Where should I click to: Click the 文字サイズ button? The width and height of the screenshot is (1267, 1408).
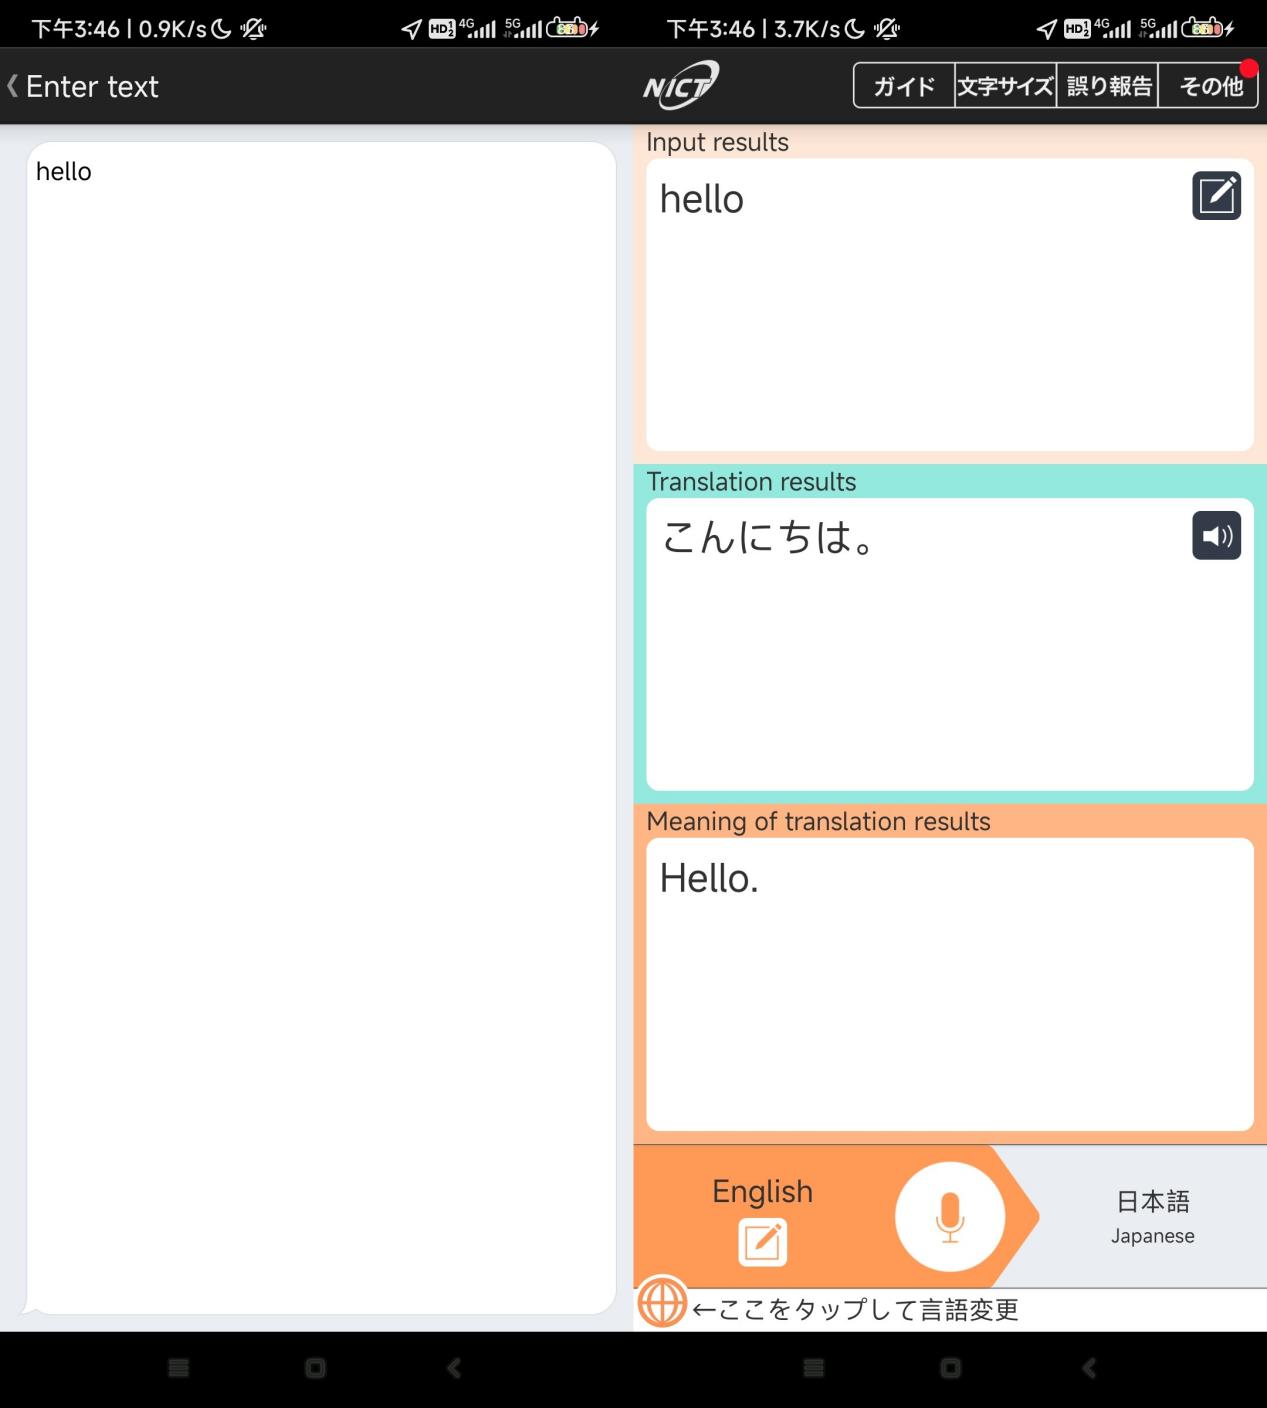(1004, 86)
